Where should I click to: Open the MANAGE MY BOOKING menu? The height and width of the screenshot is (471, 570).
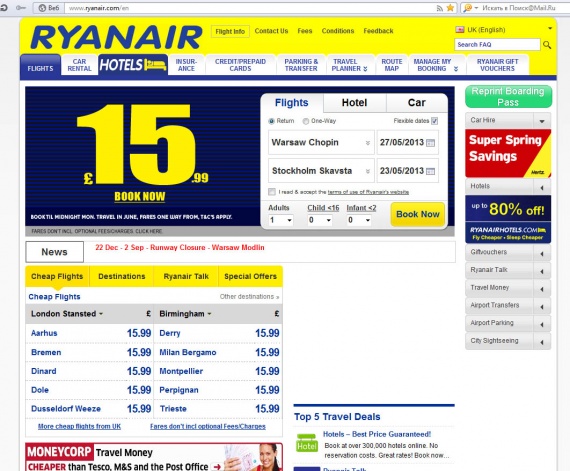tap(436, 65)
